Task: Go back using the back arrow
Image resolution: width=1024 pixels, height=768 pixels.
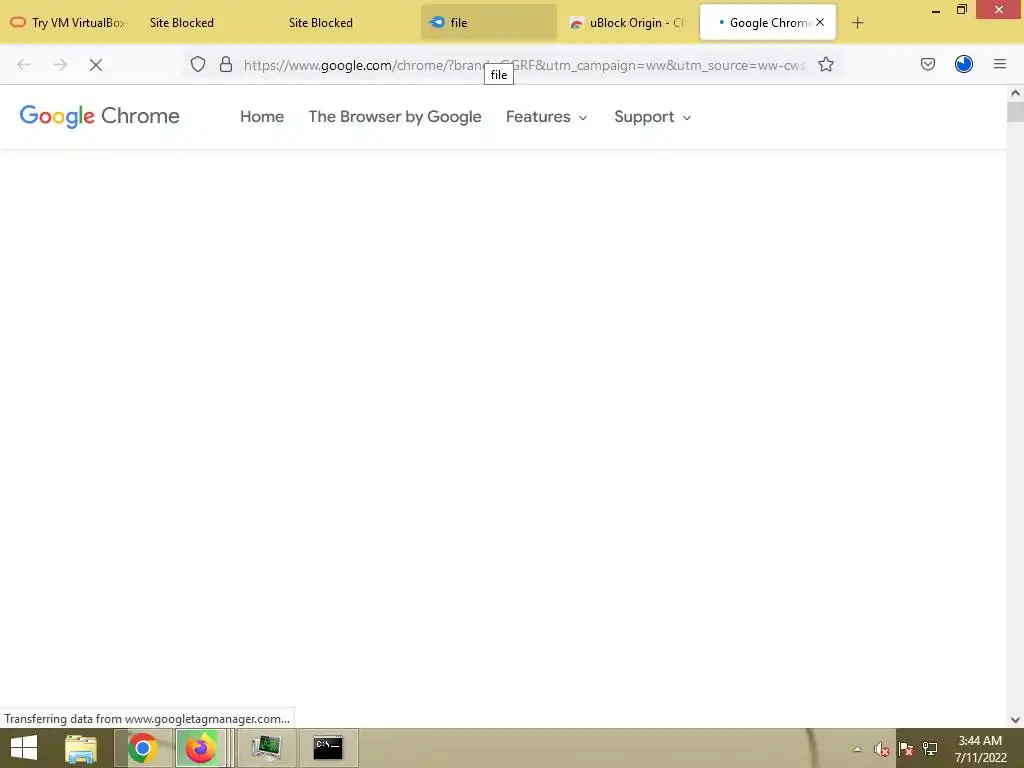Action: point(24,64)
